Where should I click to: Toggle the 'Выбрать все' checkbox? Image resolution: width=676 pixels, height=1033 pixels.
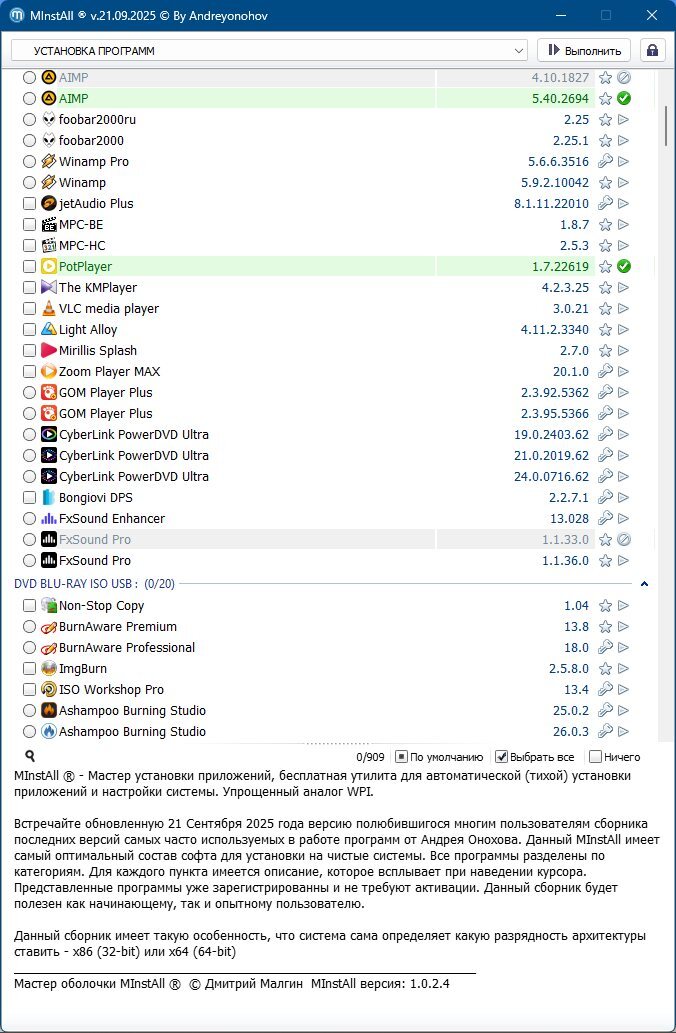click(x=502, y=757)
